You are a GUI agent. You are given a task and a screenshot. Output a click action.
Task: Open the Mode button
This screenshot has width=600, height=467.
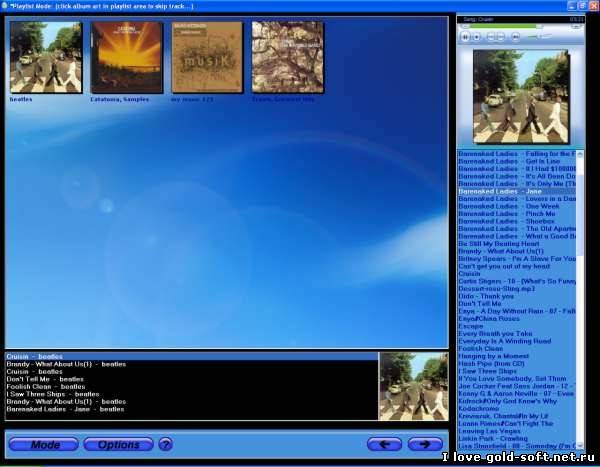pyautogui.click(x=44, y=444)
